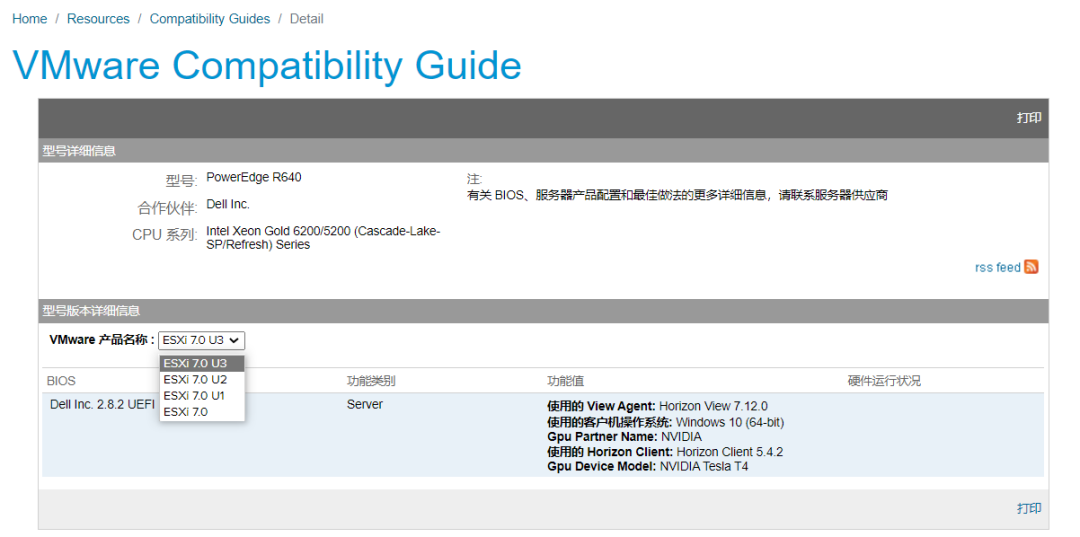Click the Horizon View 7.12.0 value
Screen dimensions: 1080x537
tap(713, 406)
